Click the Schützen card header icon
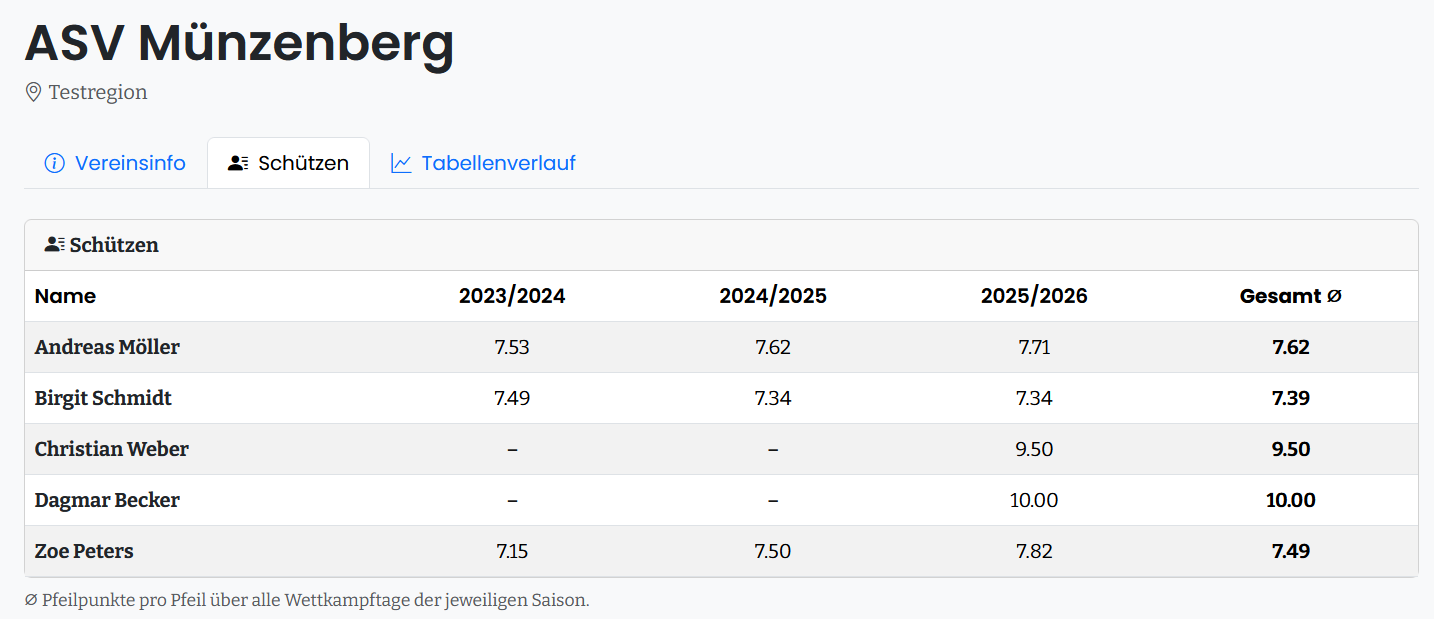1434x619 pixels. point(54,245)
